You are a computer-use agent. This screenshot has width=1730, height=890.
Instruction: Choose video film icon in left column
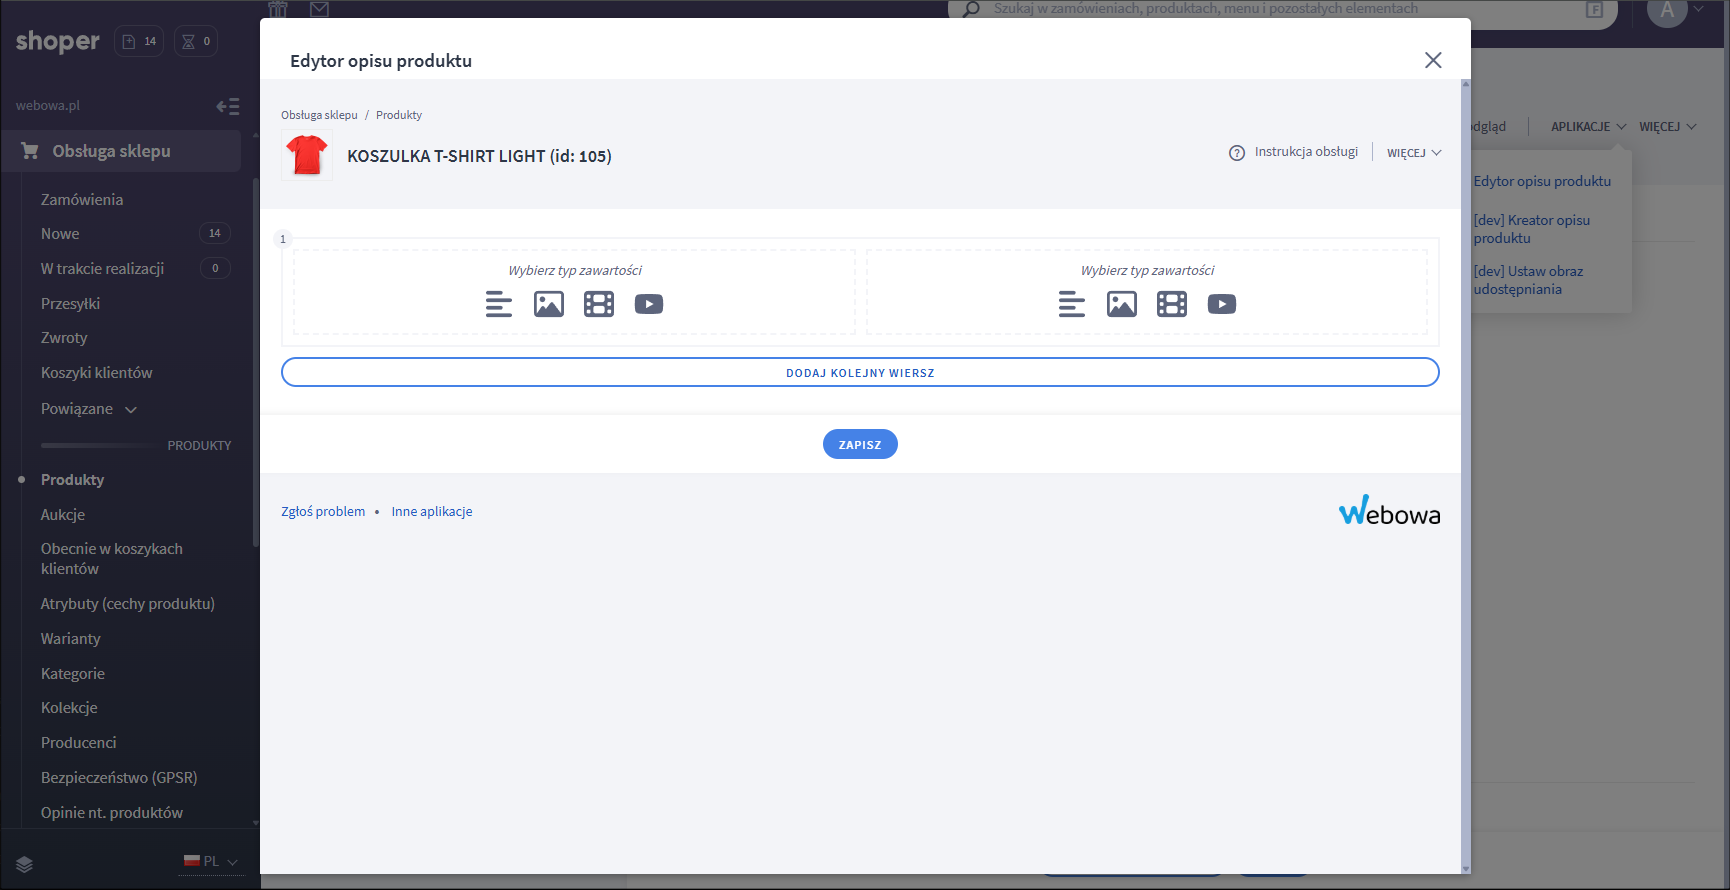[598, 304]
